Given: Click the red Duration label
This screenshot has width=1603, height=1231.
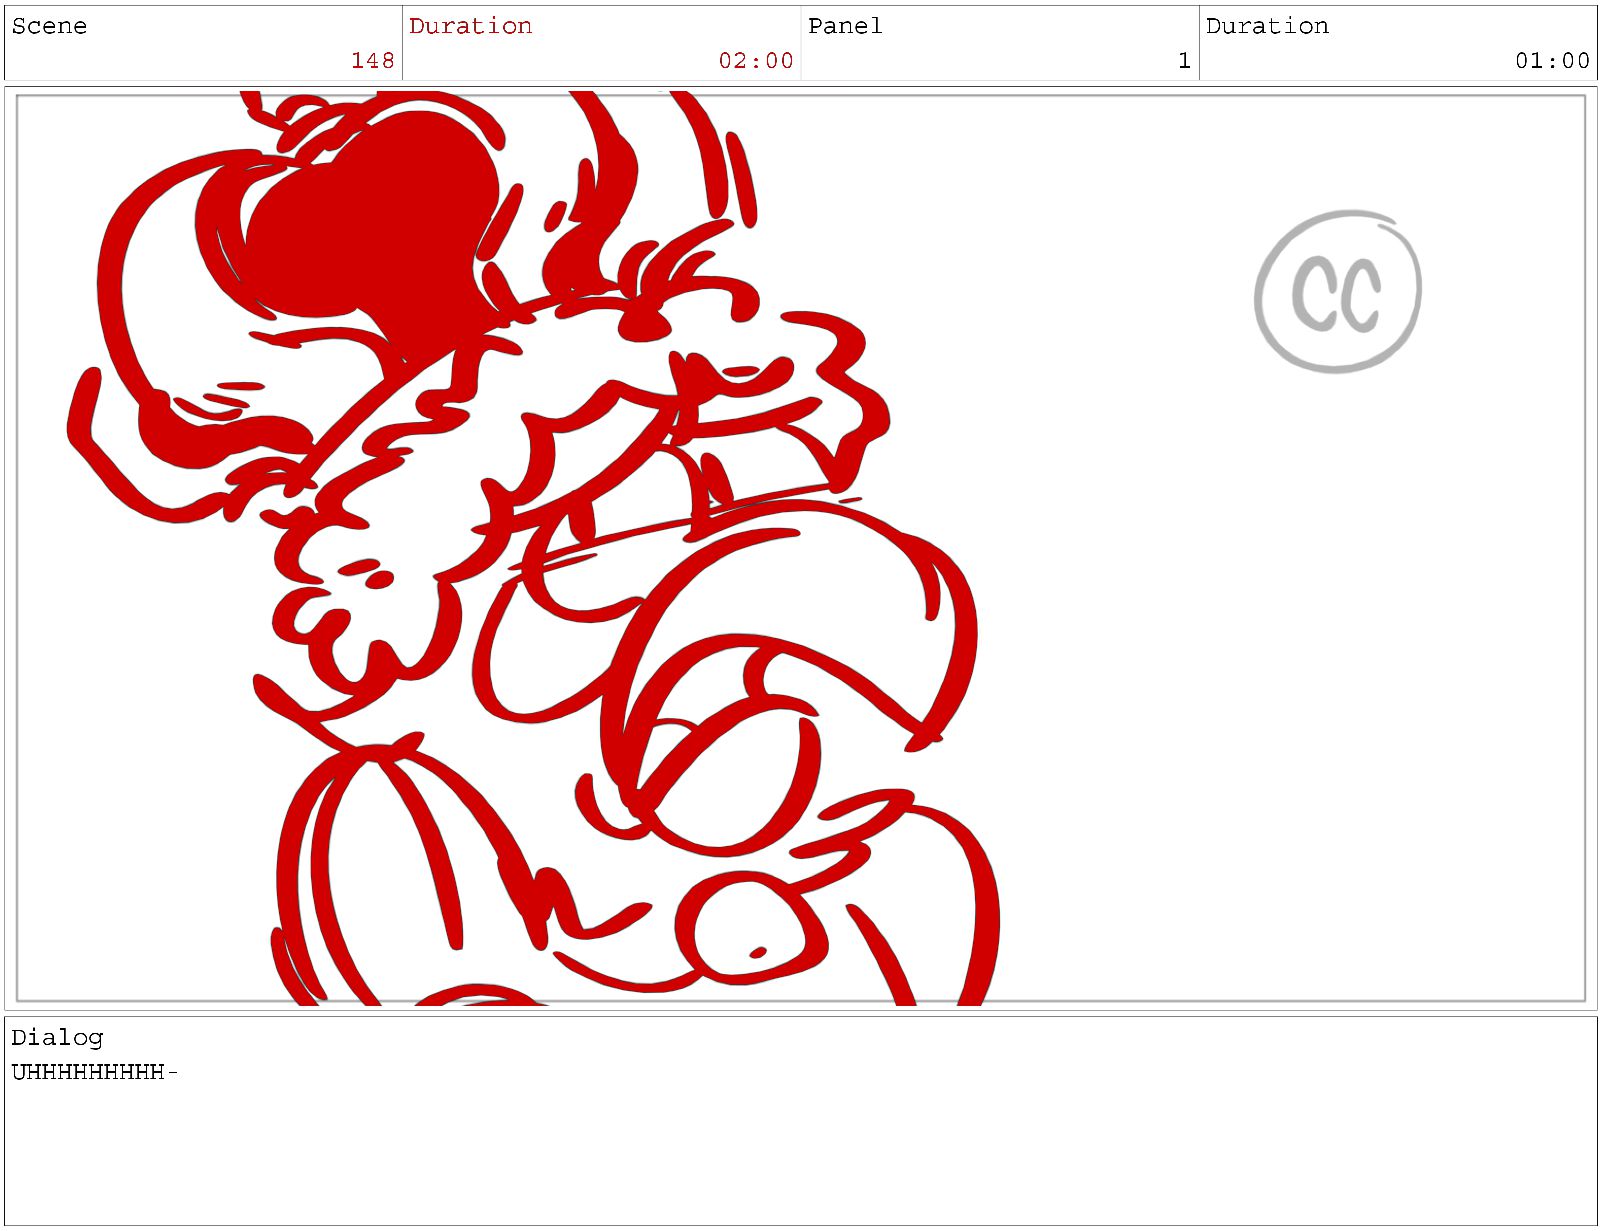Looking at the screenshot, I should (470, 26).
